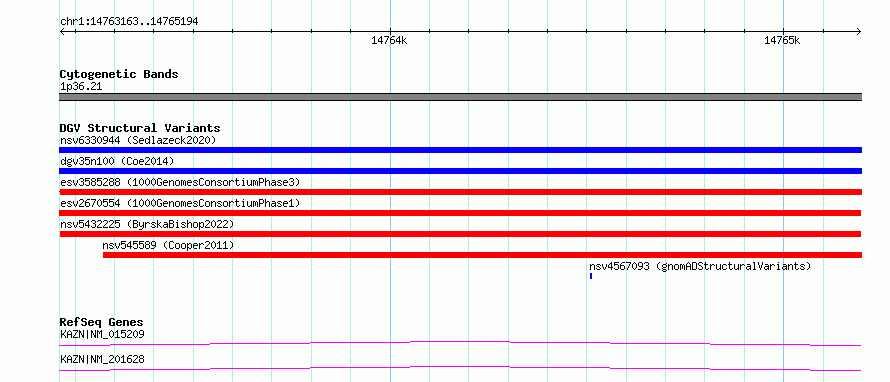Click the red bar for nsv5432225

click(460, 234)
